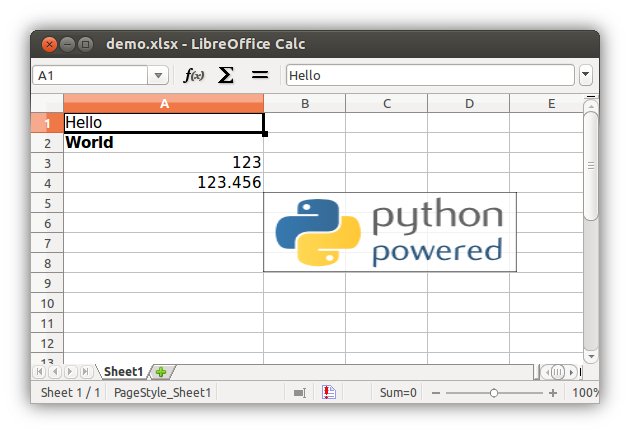Click the Sum=0 status bar field
The image size is (630, 434).
[398, 393]
